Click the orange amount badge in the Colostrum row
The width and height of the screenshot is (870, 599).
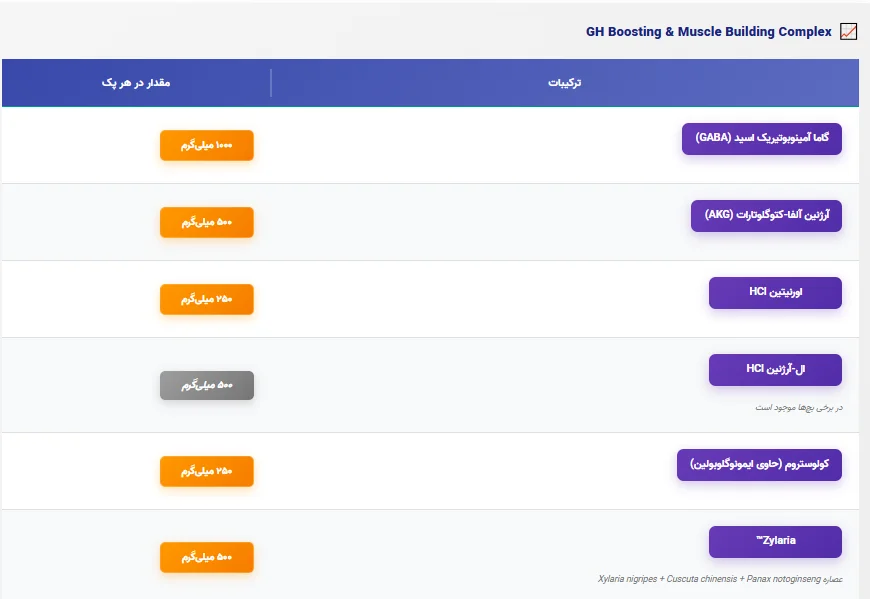(x=207, y=471)
